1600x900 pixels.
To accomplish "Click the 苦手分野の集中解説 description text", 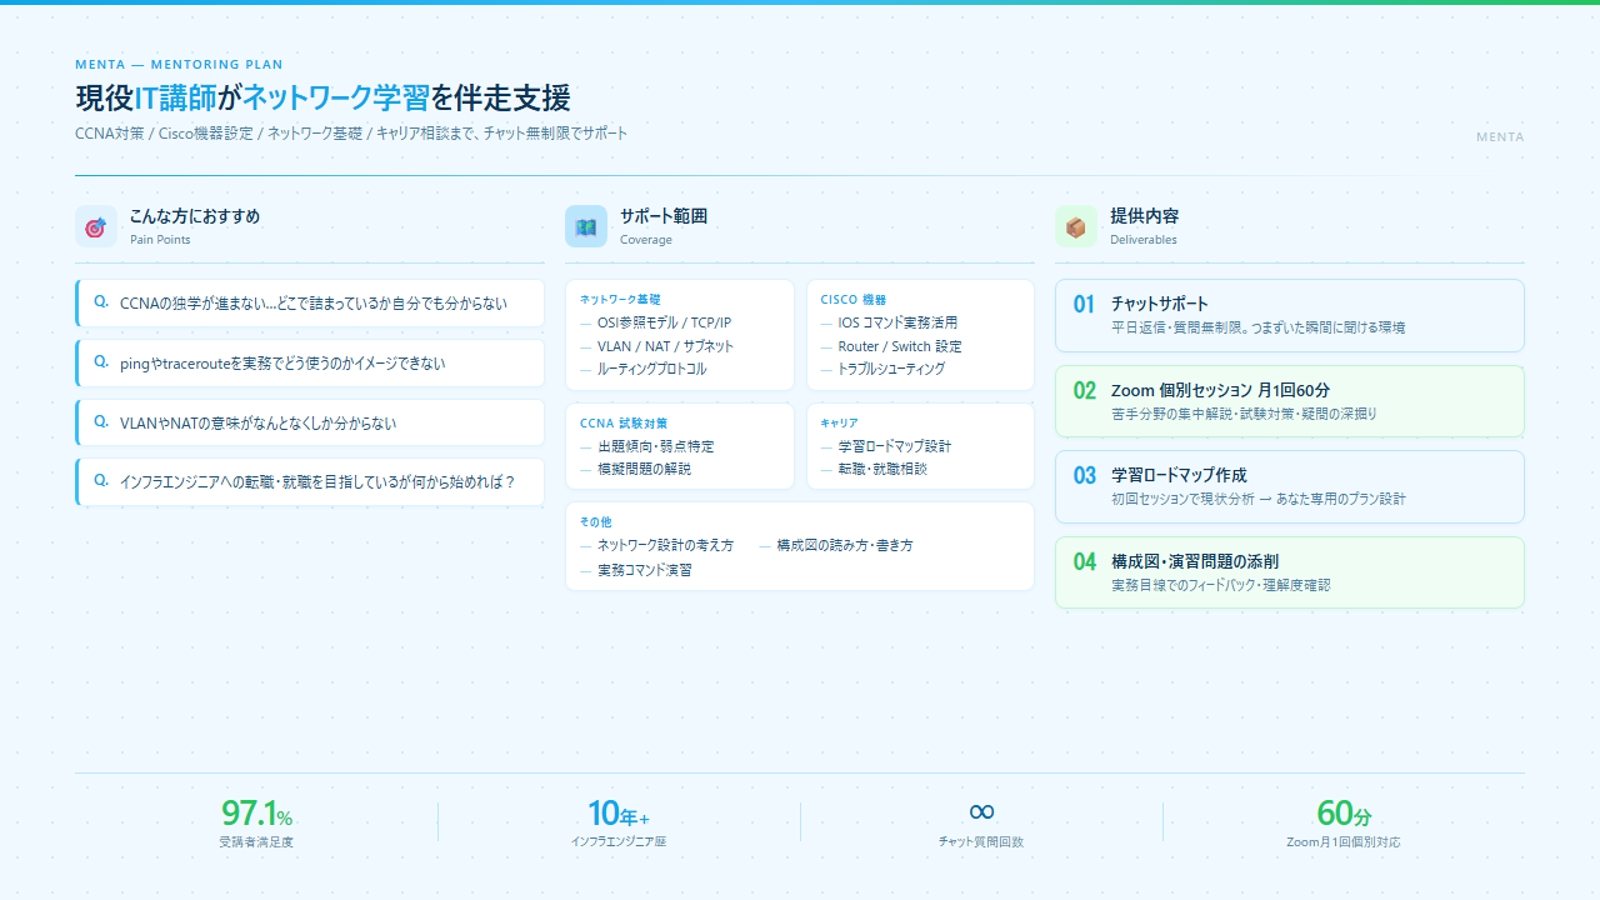I will coord(1244,414).
